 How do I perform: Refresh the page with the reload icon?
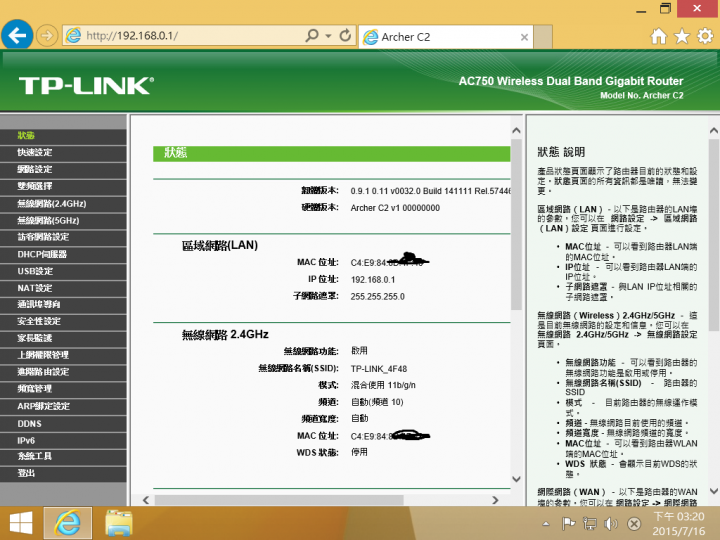345,35
